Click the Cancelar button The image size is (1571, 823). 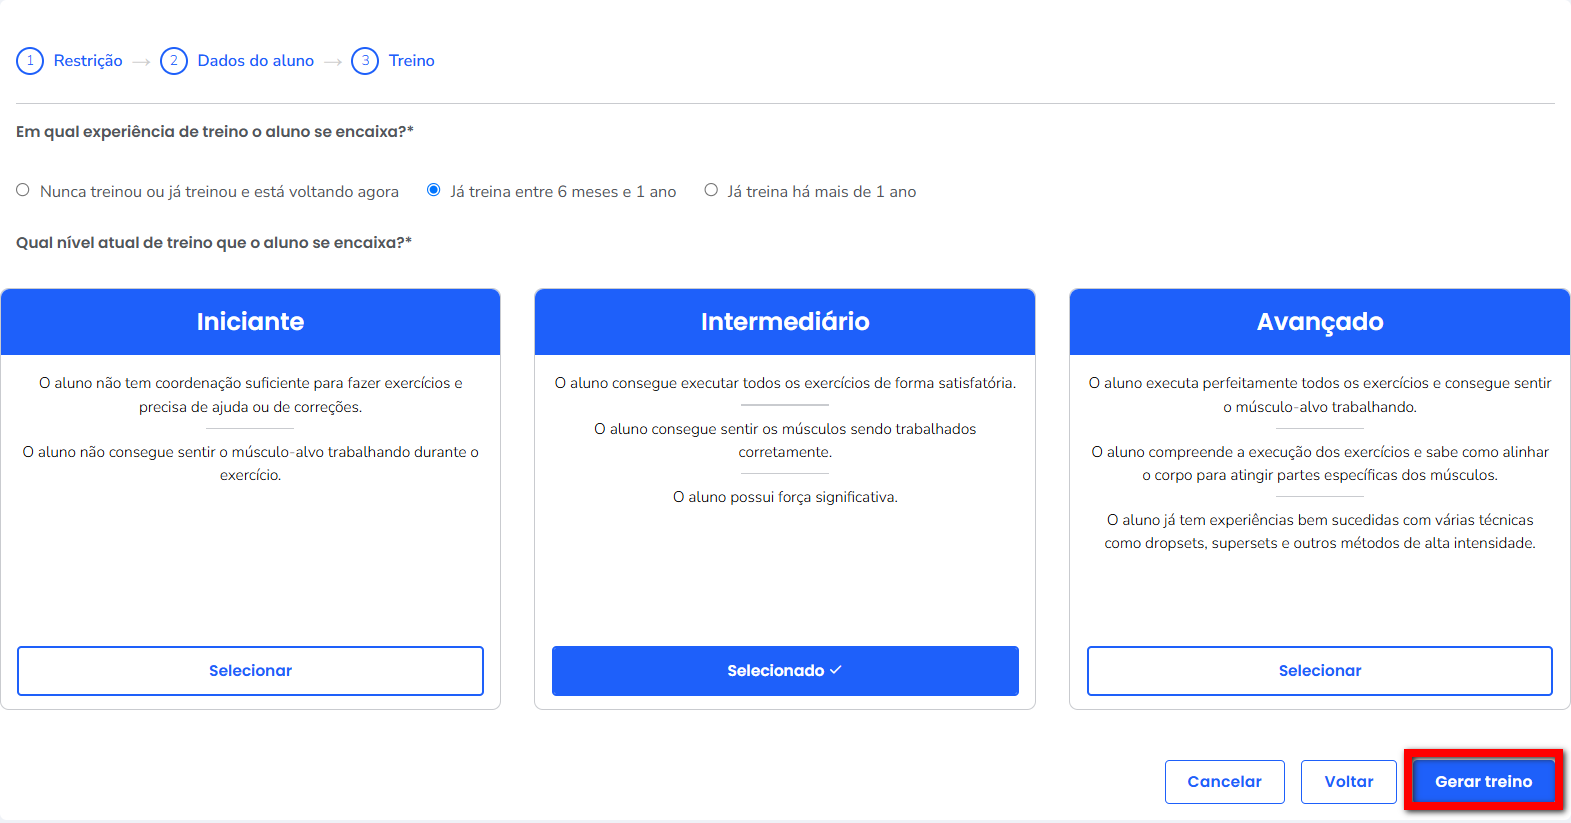point(1224,782)
